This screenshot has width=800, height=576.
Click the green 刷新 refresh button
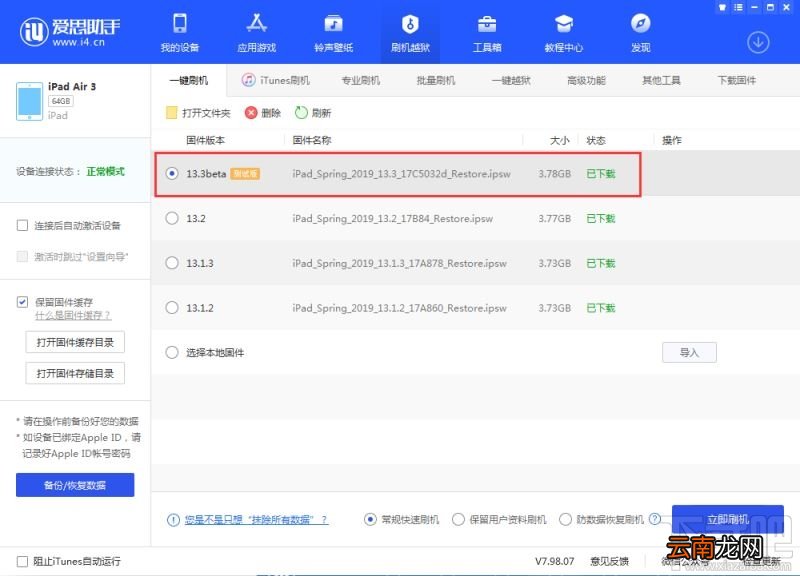click(x=313, y=113)
